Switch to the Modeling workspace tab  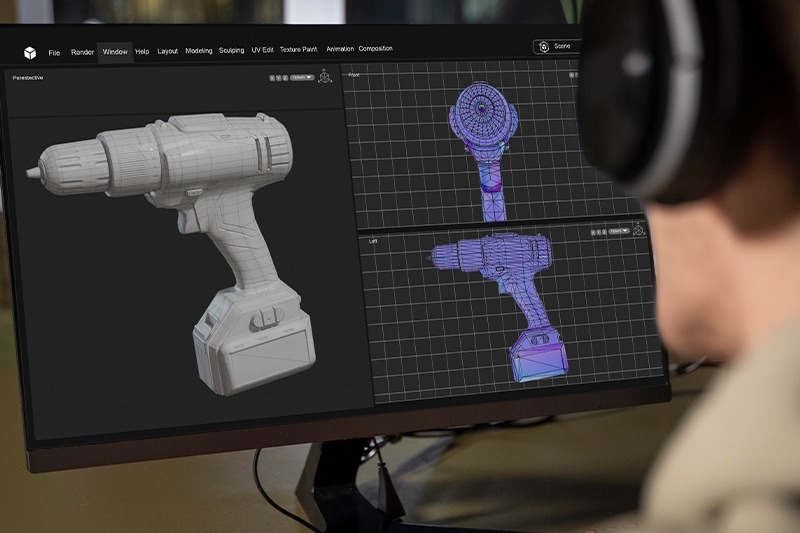(x=198, y=50)
